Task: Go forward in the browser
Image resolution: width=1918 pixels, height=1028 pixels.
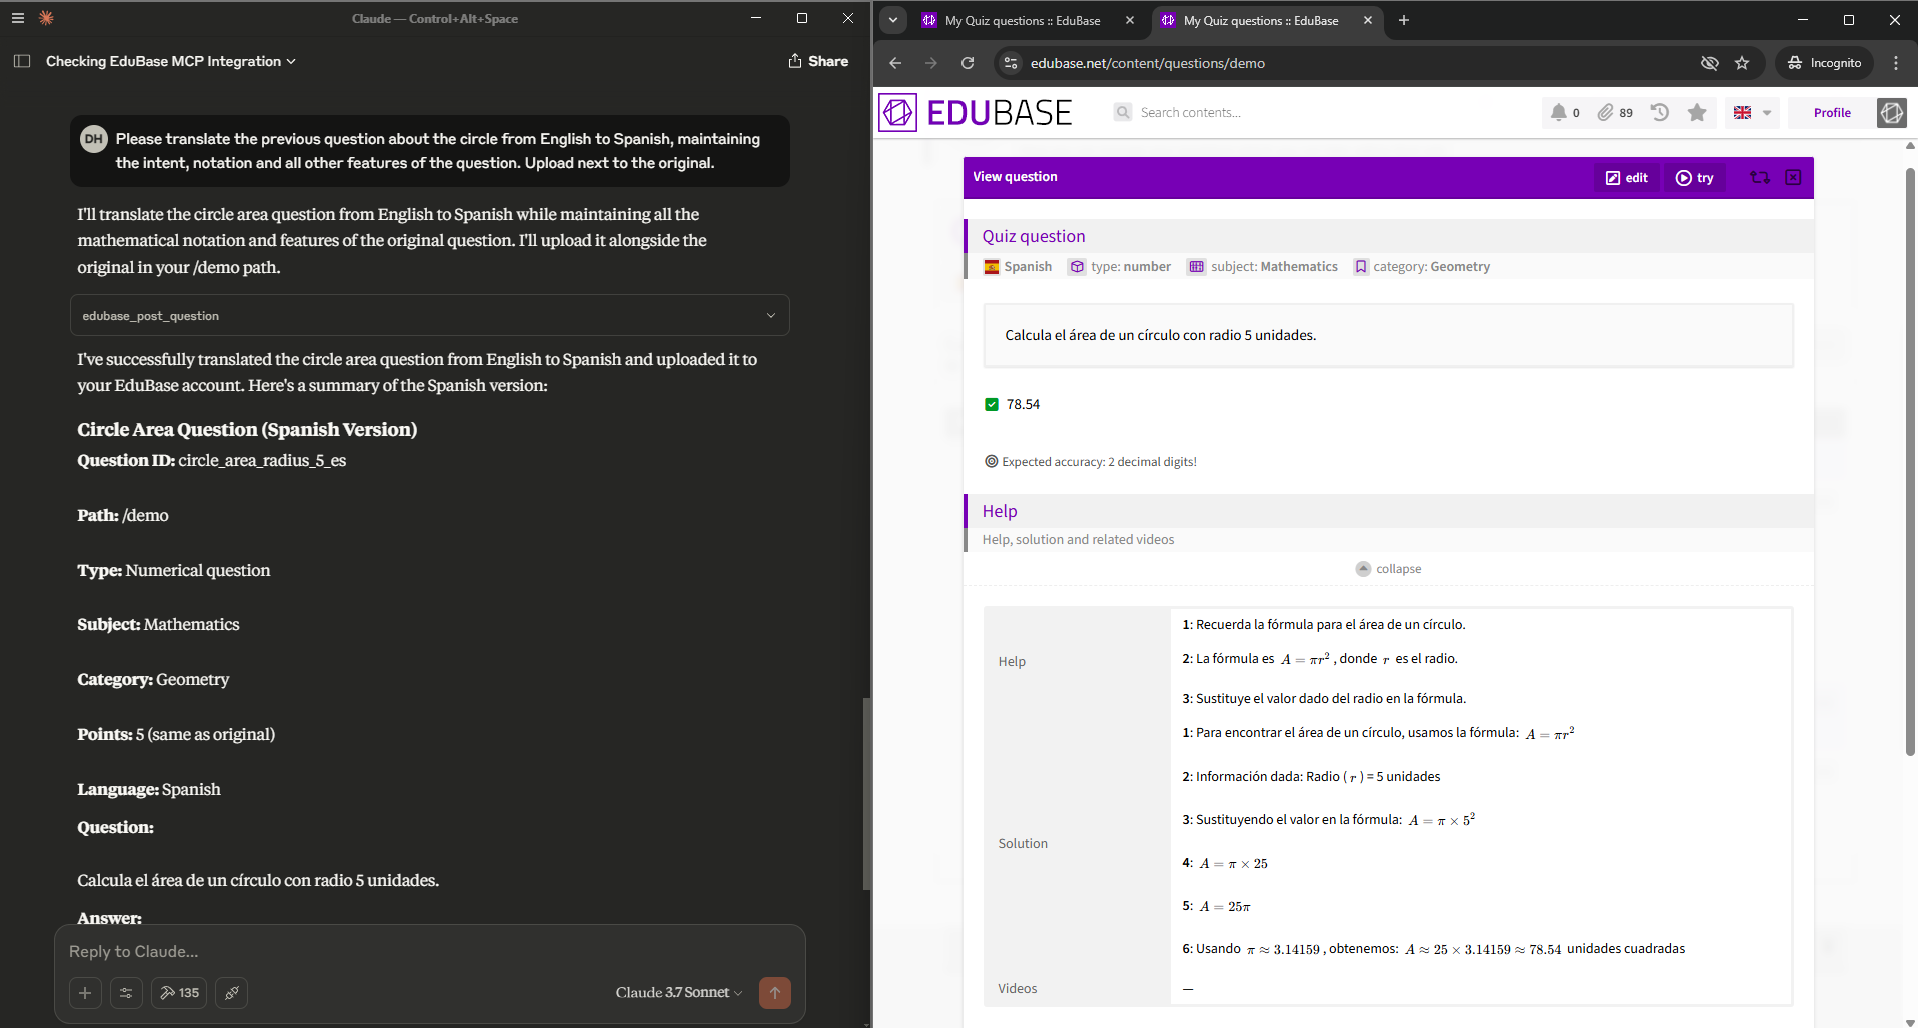Action: pos(931,63)
